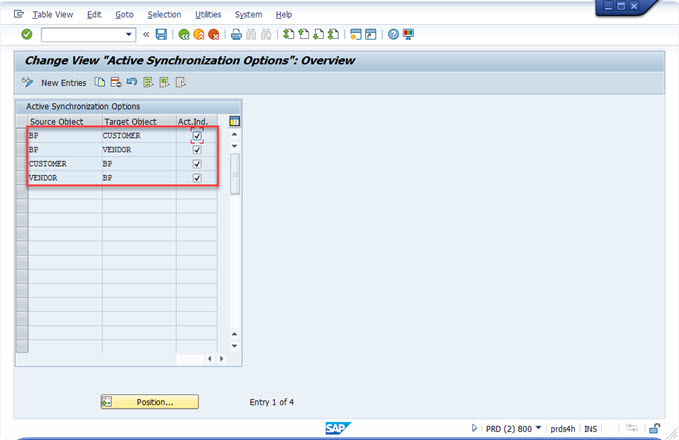679x440 pixels.
Task: Click the green Back icon
Action: pyautogui.click(x=184, y=35)
